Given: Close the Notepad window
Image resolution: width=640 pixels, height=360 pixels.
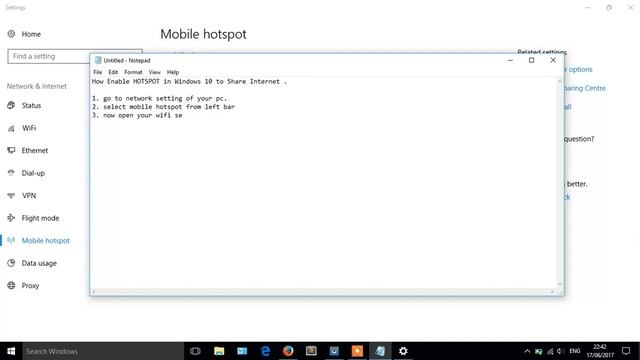Looking at the screenshot, I should click(553, 60).
